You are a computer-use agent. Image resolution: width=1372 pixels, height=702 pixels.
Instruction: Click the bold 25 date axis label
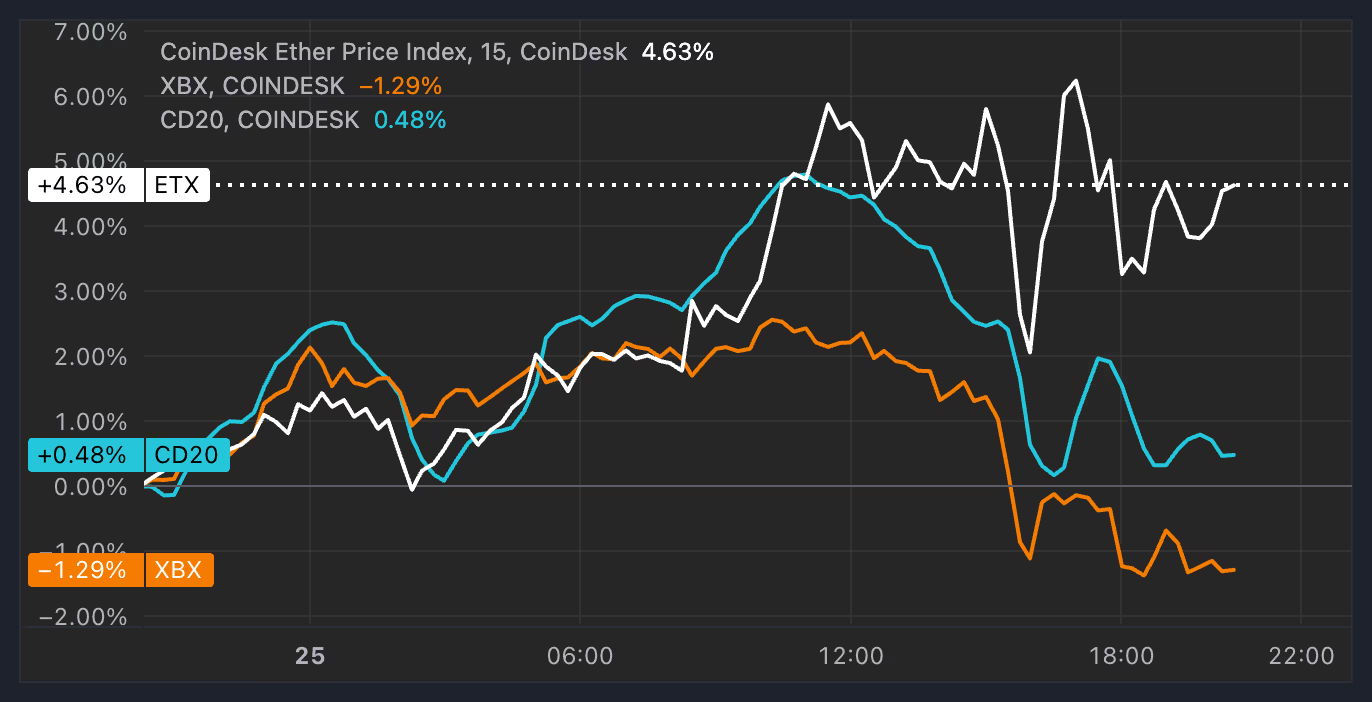pyautogui.click(x=310, y=657)
